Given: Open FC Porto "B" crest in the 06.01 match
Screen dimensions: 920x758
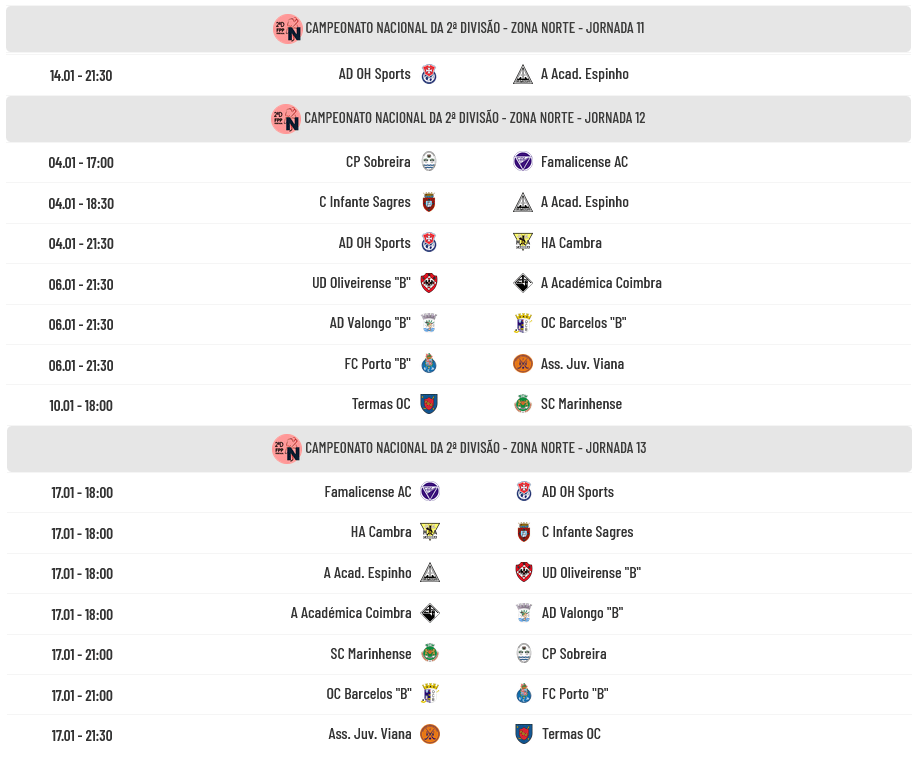Looking at the screenshot, I should pyautogui.click(x=429, y=364).
